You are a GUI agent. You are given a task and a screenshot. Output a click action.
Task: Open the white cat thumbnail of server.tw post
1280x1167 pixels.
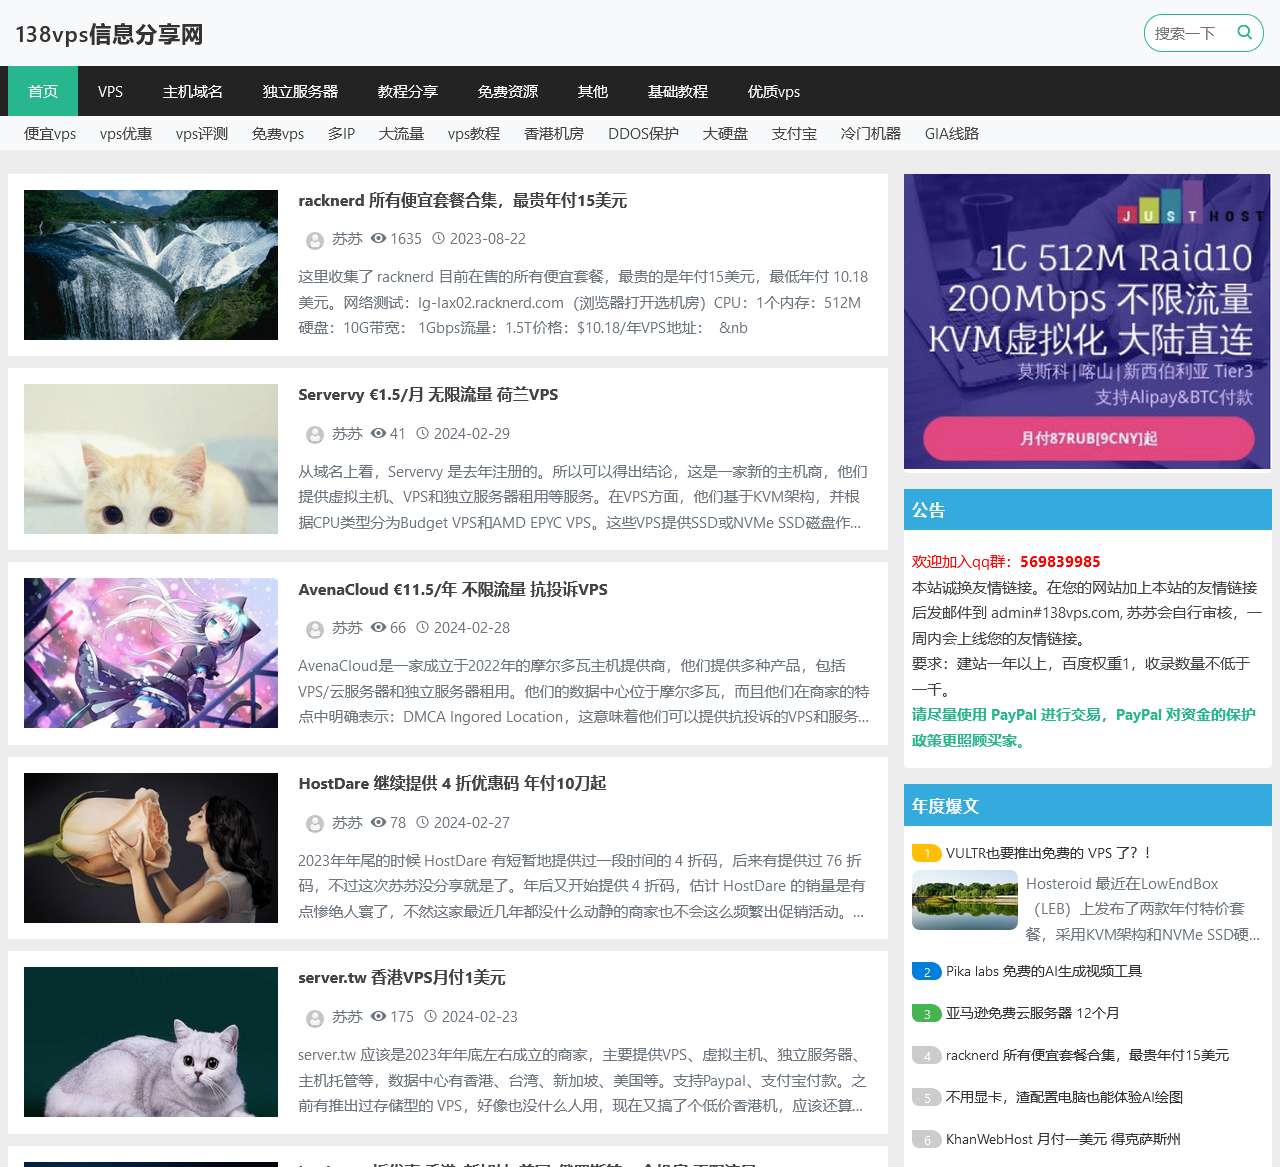pyautogui.click(x=151, y=1042)
